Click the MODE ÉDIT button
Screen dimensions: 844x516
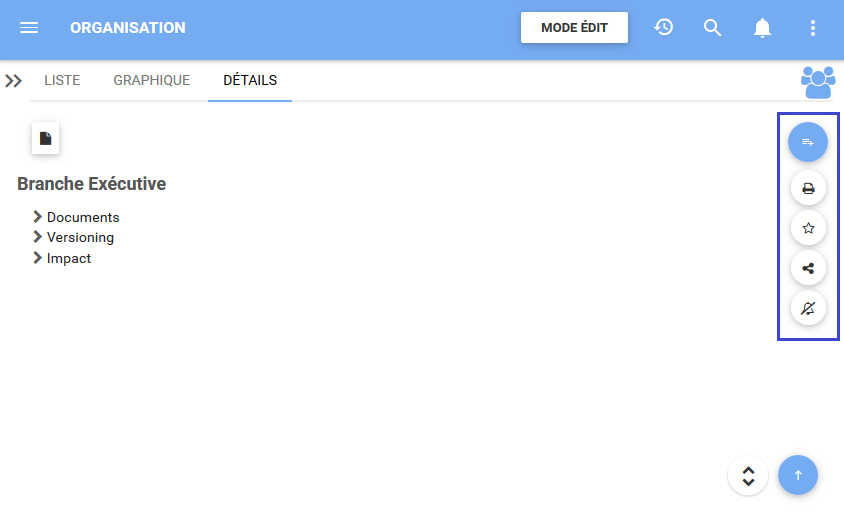(574, 28)
